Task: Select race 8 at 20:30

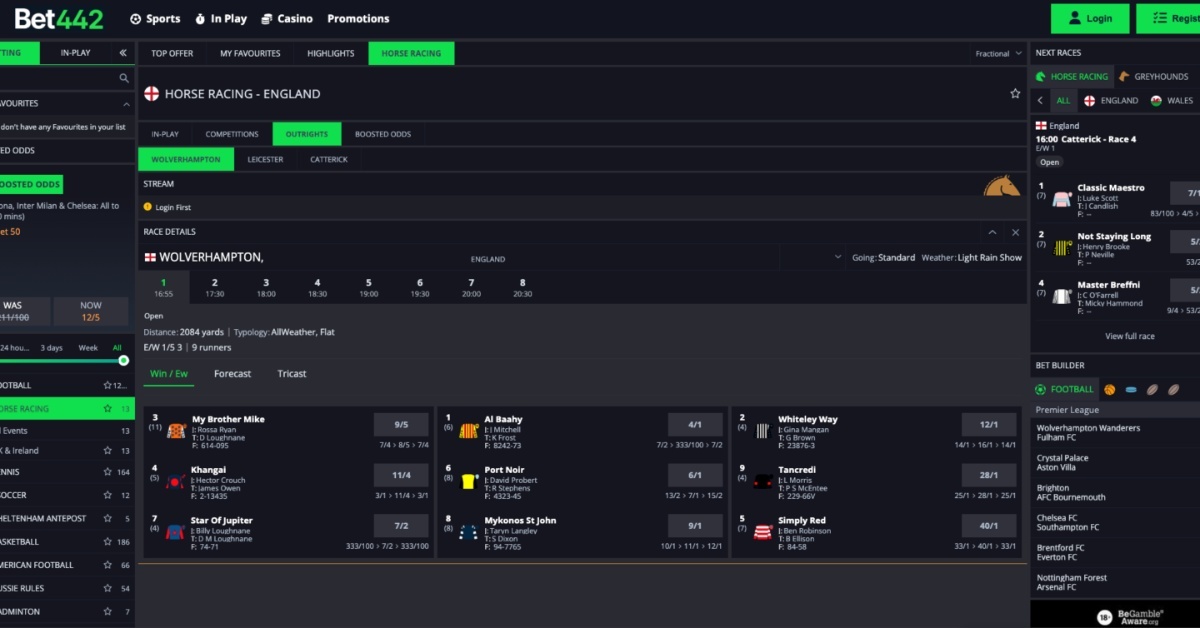Action: tap(522, 288)
